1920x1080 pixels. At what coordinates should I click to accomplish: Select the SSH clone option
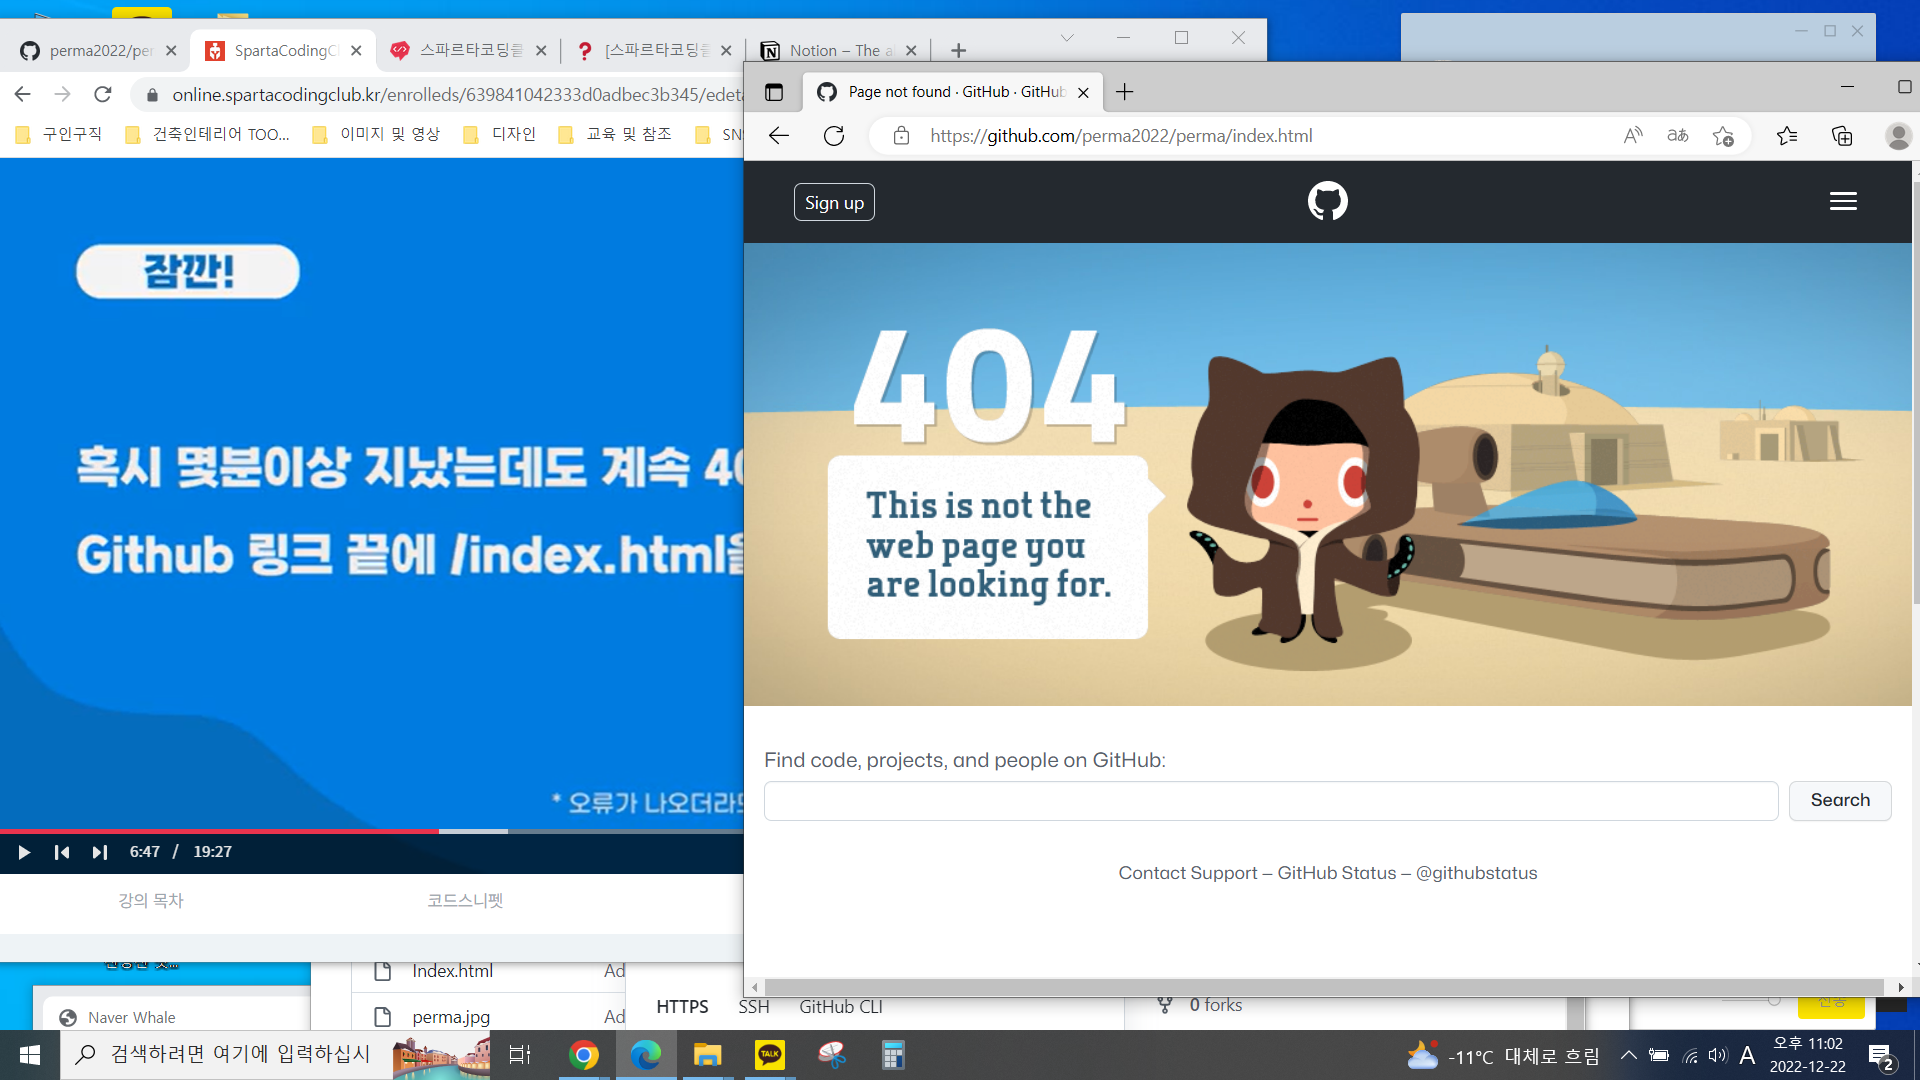point(754,1007)
